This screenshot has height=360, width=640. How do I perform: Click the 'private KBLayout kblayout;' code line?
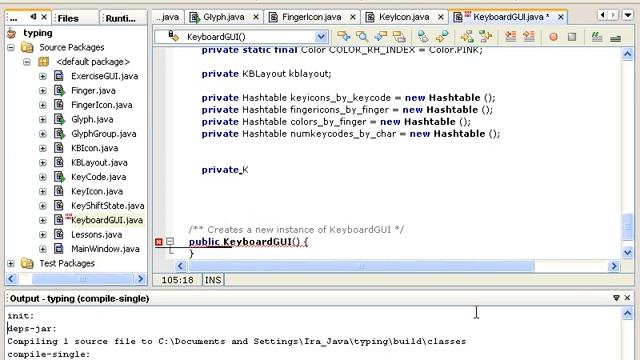point(267,74)
